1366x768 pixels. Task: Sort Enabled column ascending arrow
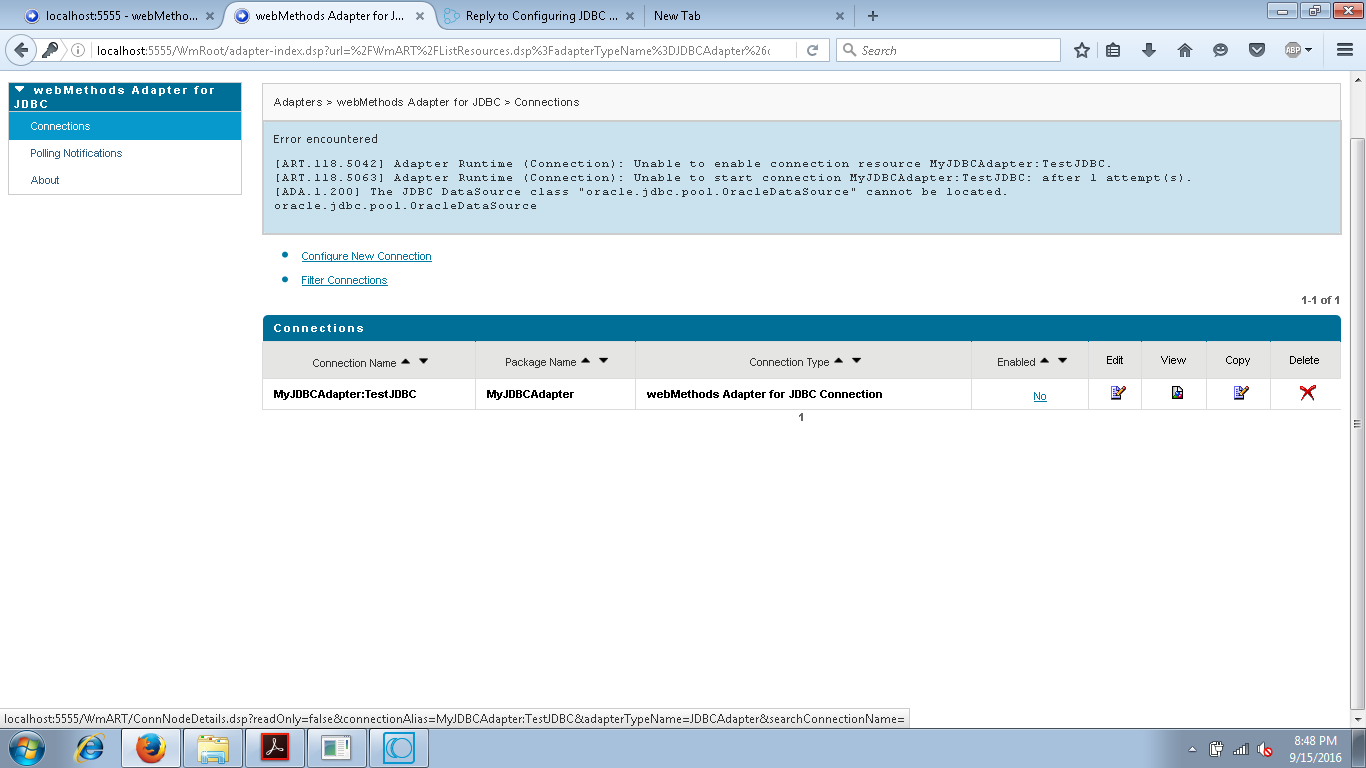1044,361
